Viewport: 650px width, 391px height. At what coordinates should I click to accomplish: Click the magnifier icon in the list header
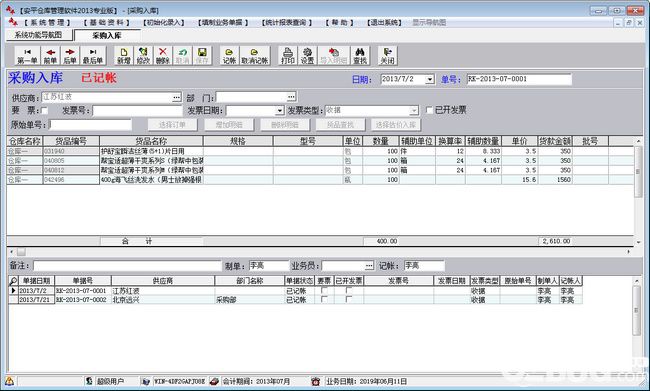click(13, 281)
